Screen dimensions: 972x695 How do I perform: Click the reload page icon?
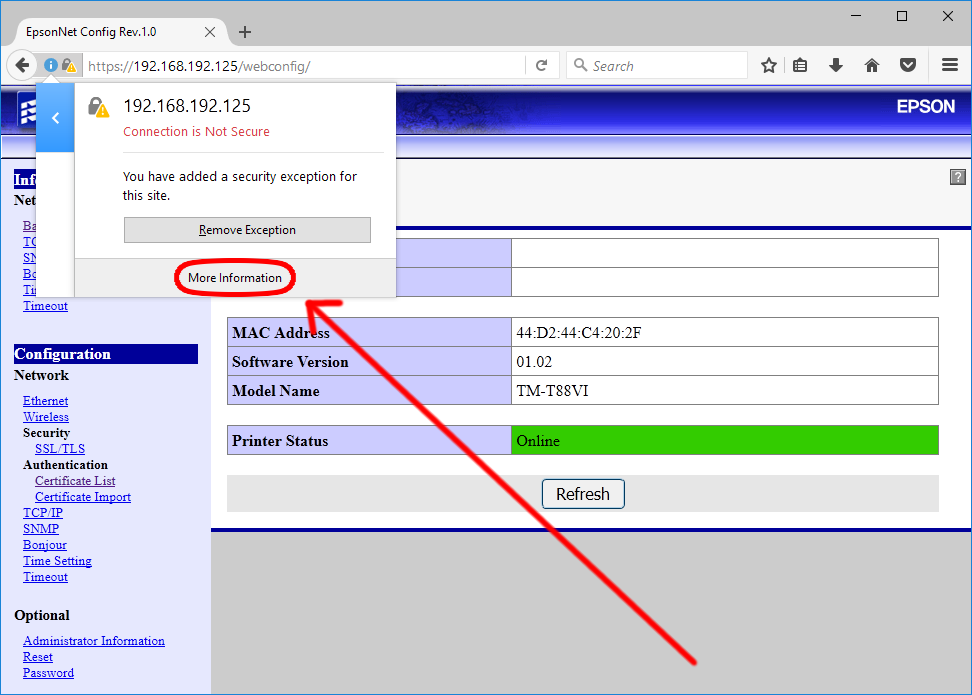click(x=541, y=66)
